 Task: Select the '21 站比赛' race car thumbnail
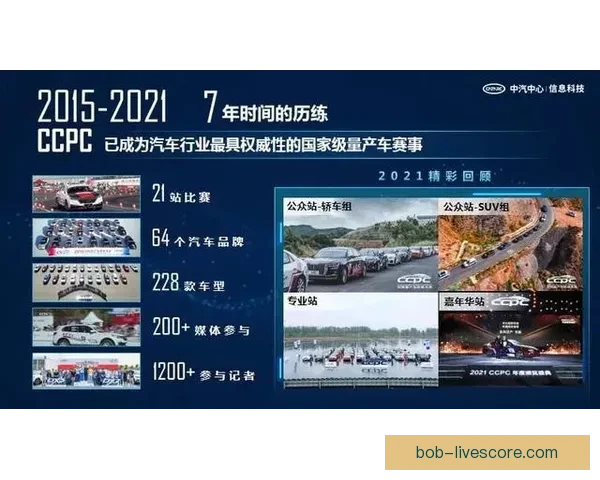pyautogui.click(x=86, y=194)
